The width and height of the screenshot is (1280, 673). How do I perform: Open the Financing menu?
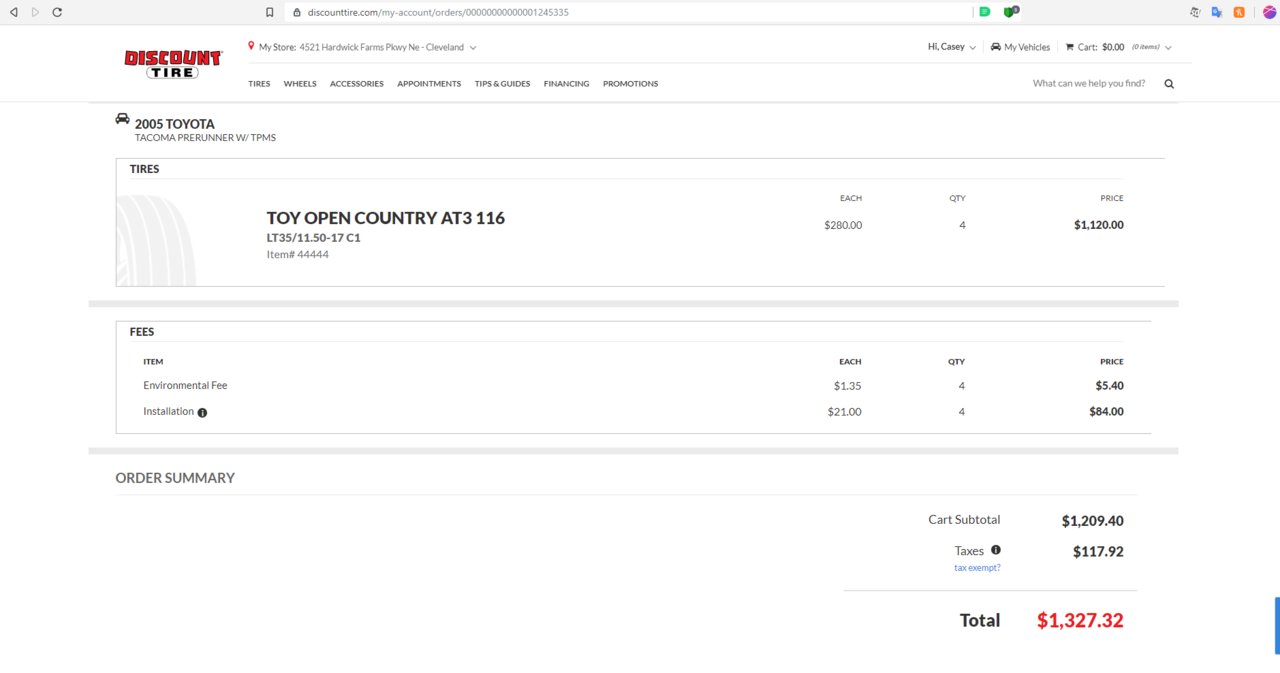[x=566, y=84]
